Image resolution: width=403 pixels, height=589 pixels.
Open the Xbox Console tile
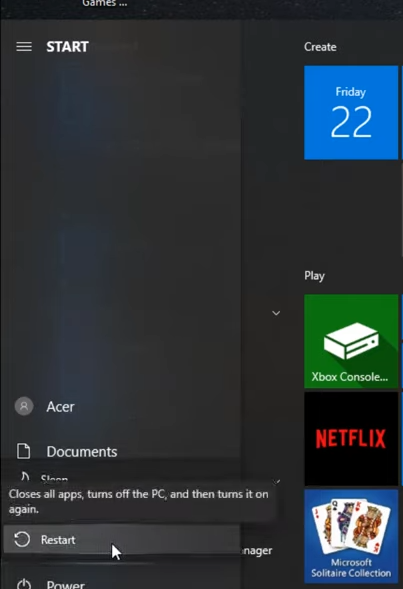pos(351,341)
